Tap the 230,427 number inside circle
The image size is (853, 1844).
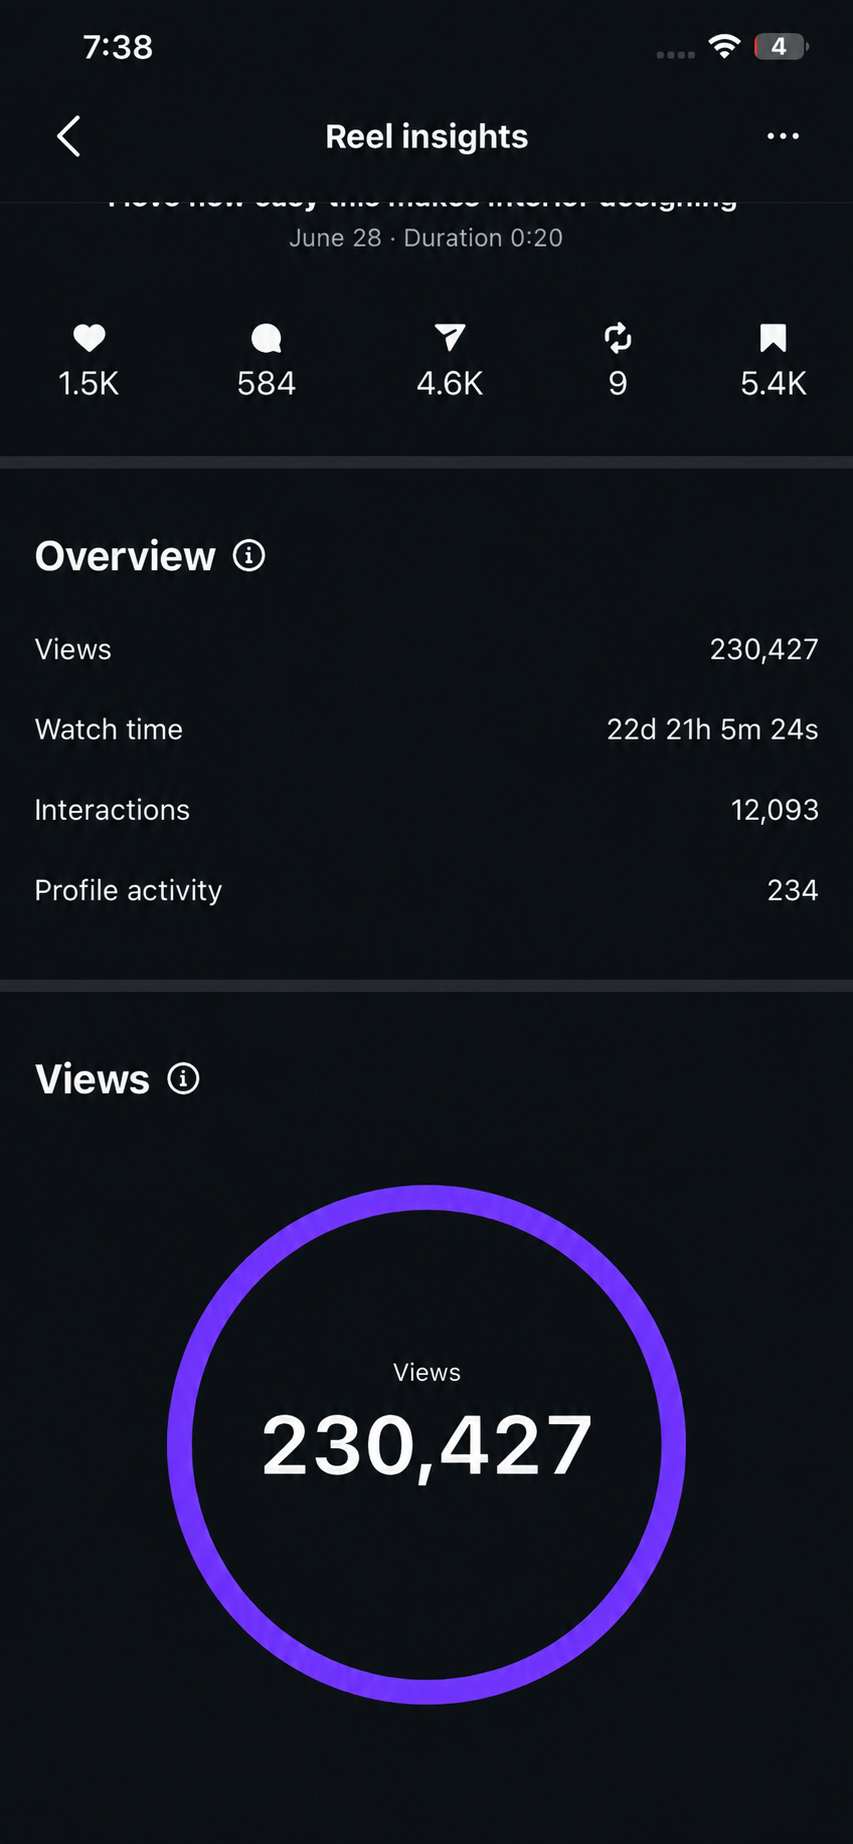click(427, 1446)
